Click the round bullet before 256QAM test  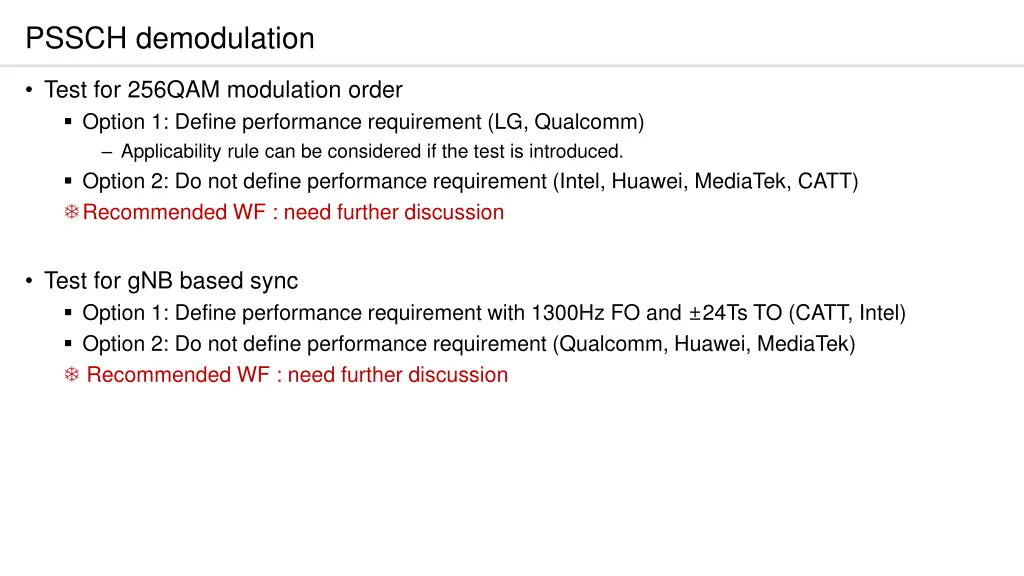[29, 89]
